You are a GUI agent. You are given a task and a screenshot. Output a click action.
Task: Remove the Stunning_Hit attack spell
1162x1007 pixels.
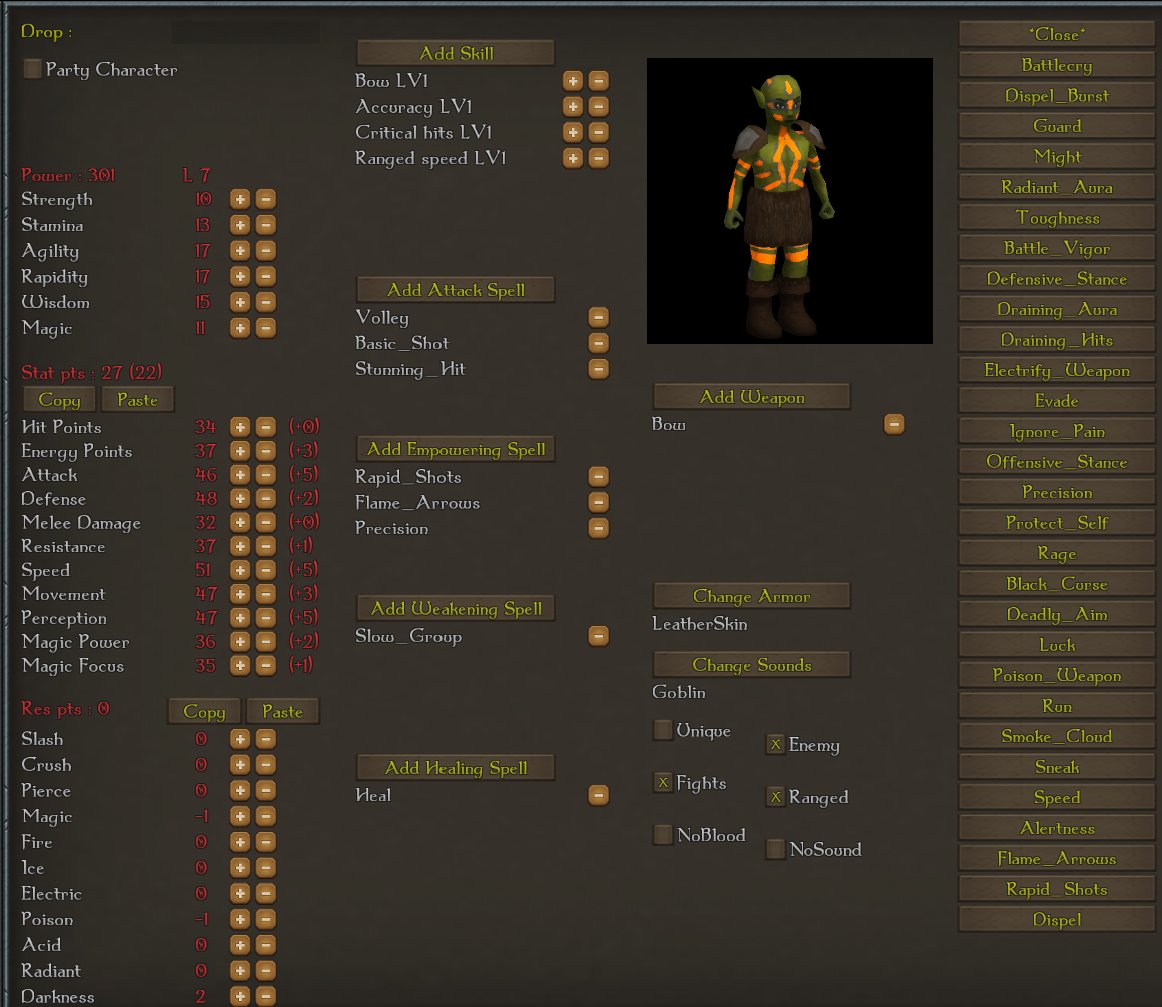pyautogui.click(x=598, y=368)
